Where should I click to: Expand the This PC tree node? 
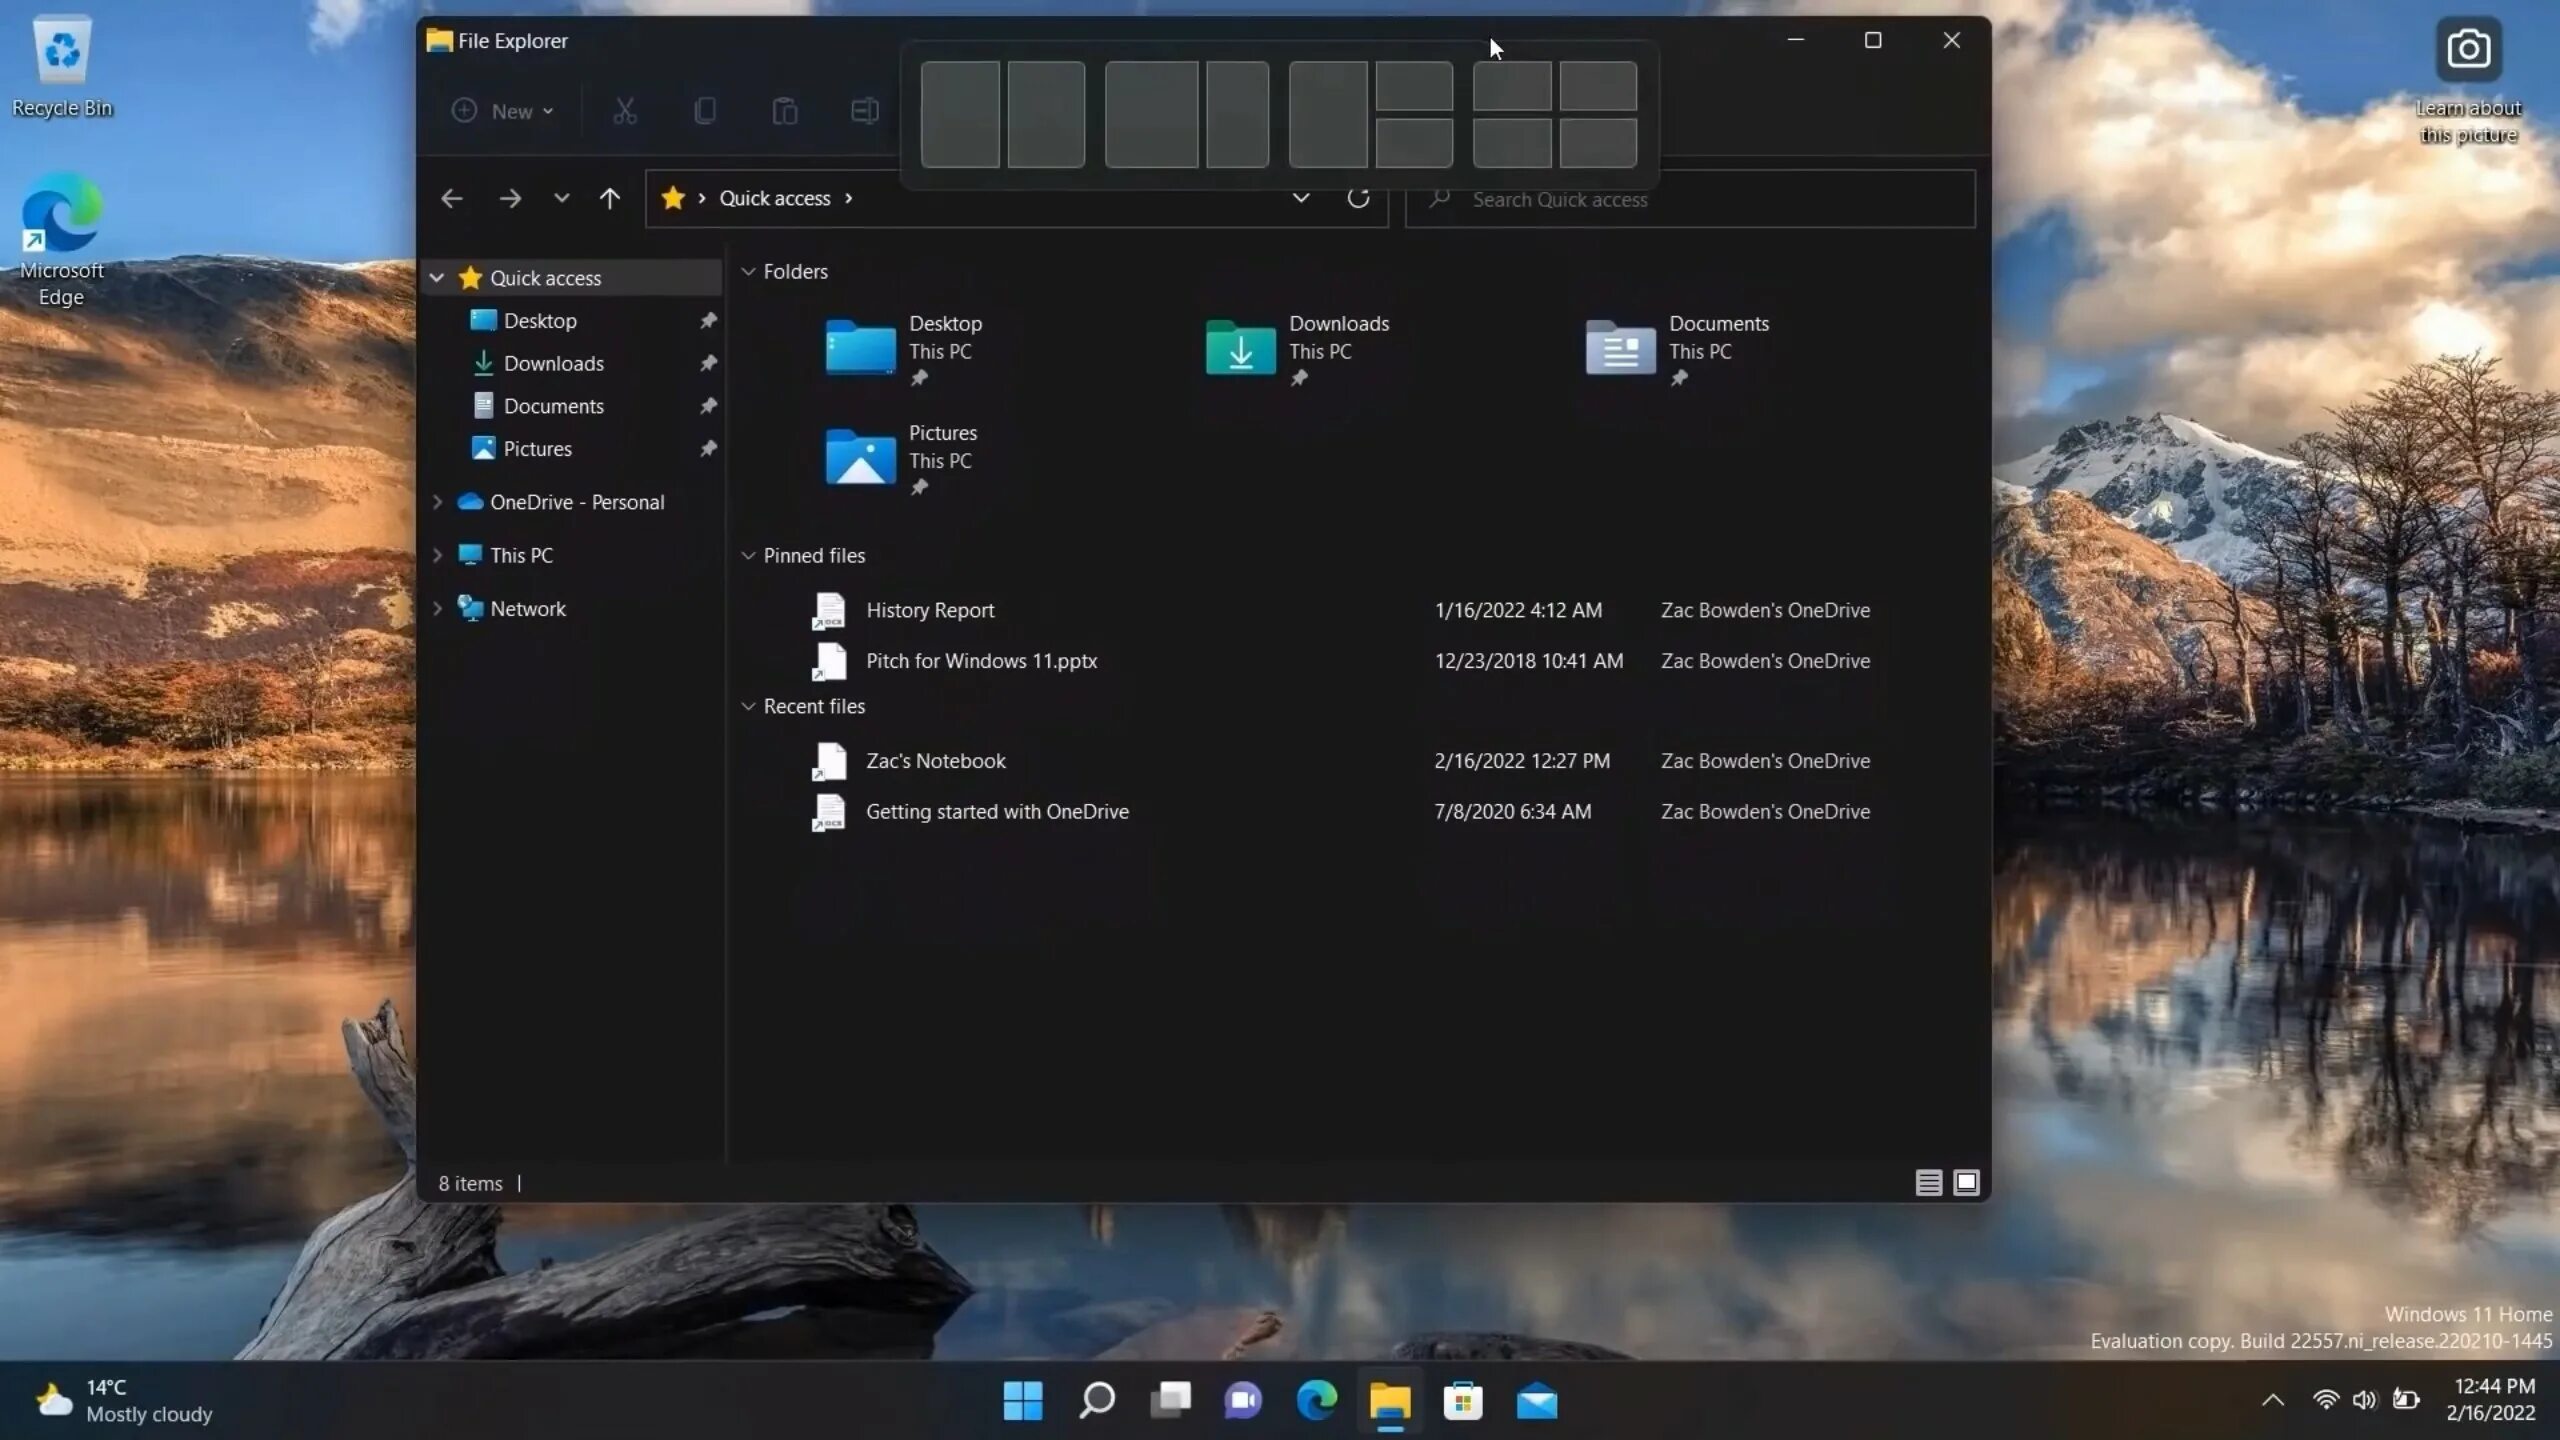pos(437,555)
